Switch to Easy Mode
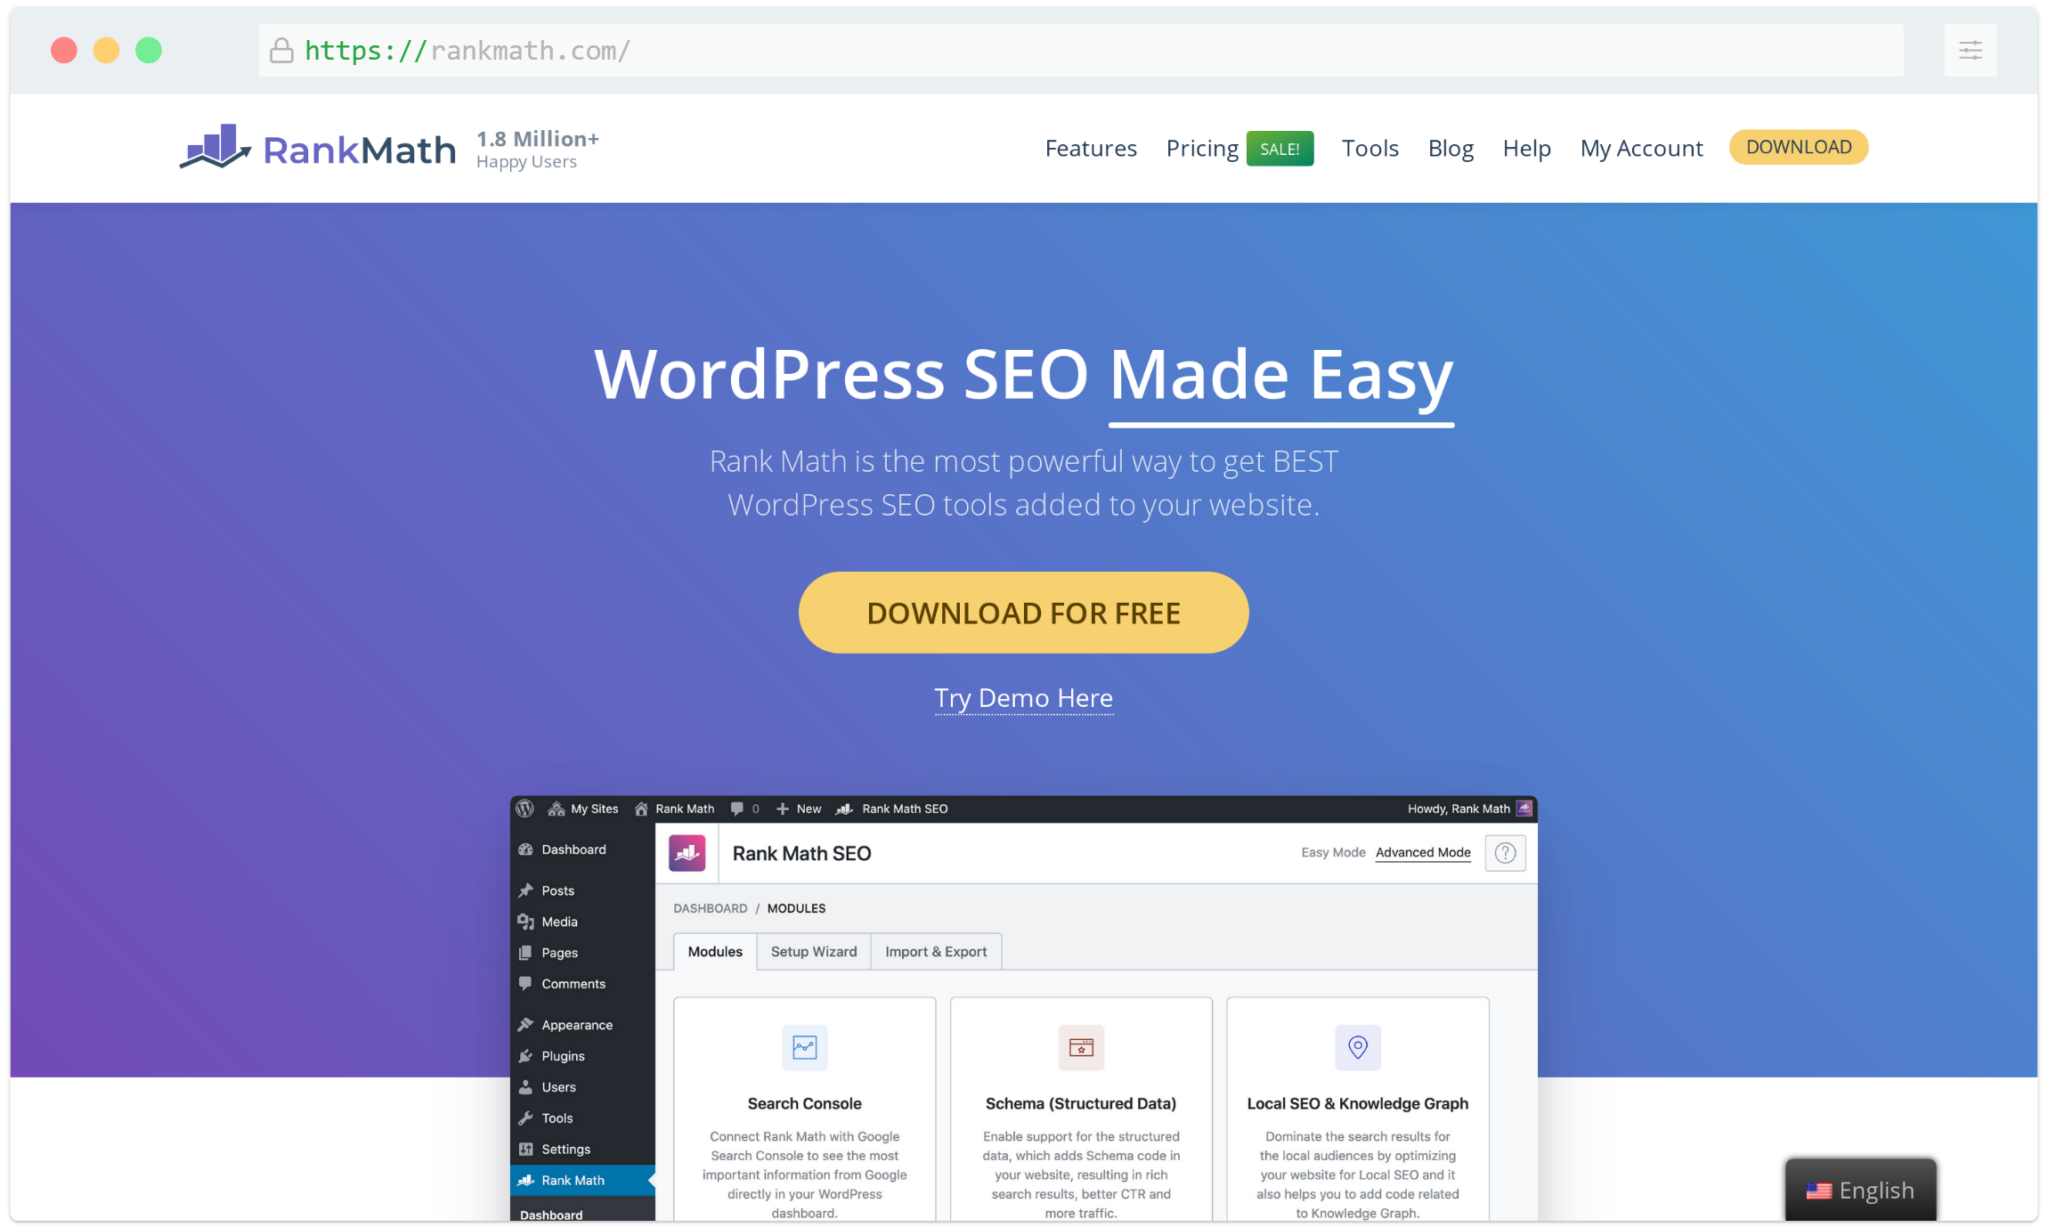The height and width of the screenshot is (1227, 2048). (1333, 852)
